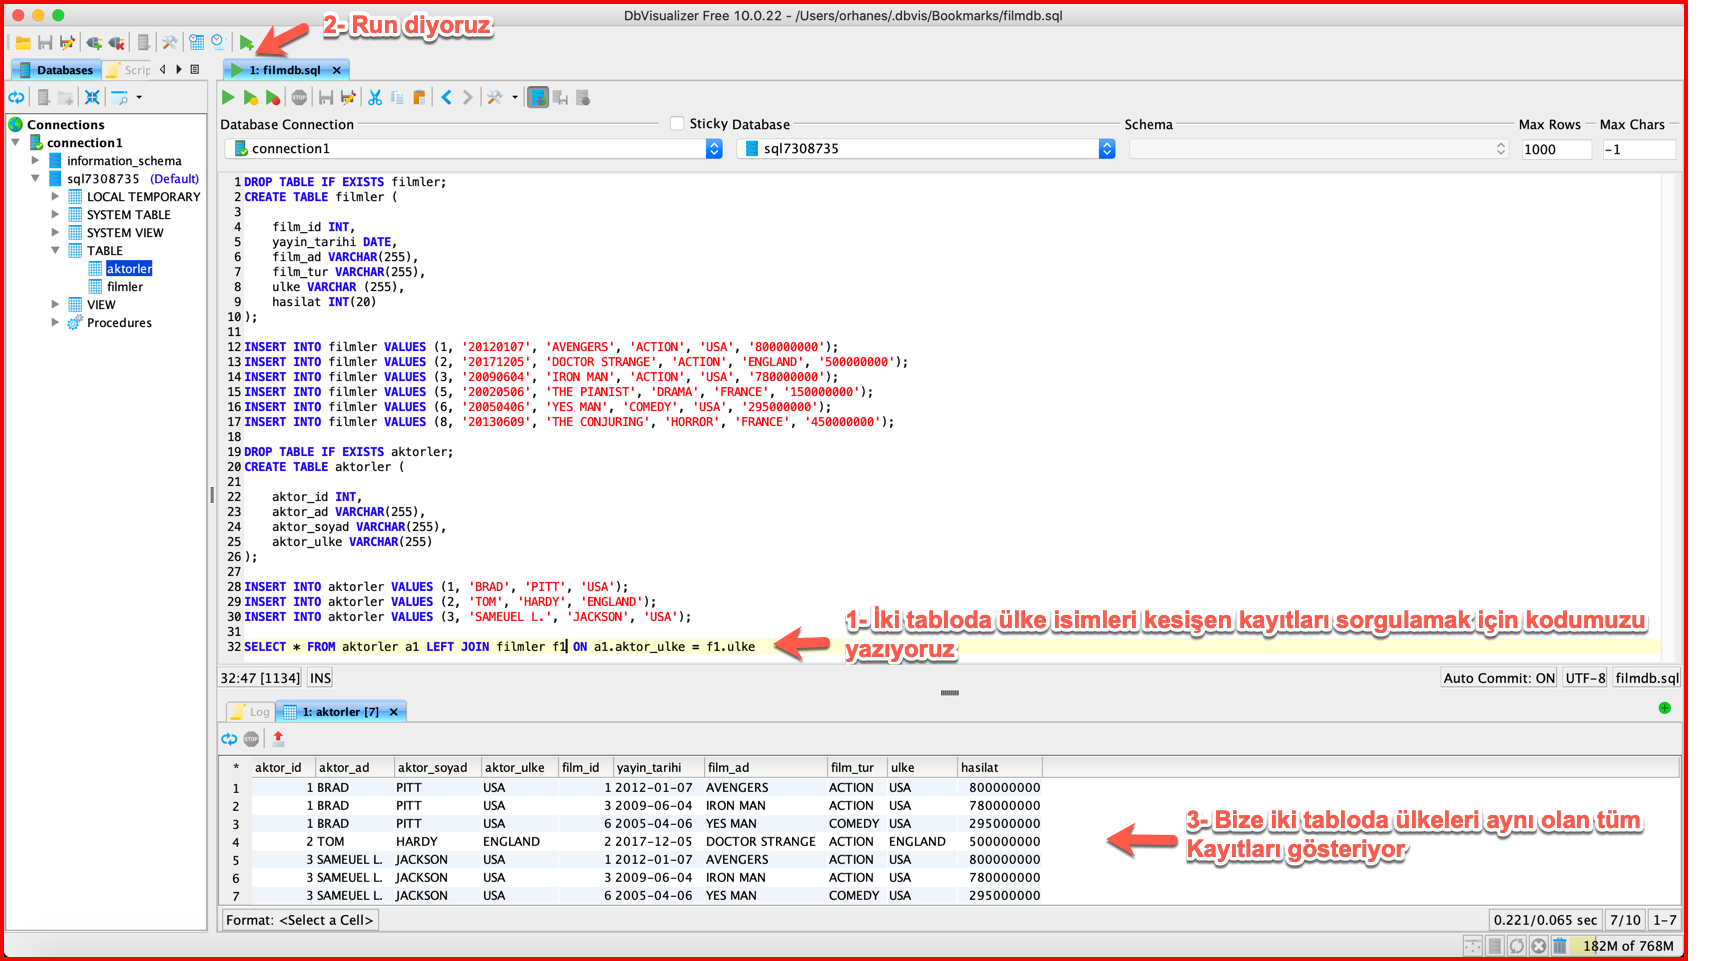Go to next SQL with gray right arrow
The width and height of the screenshot is (1725, 961).
(x=467, y=98)
